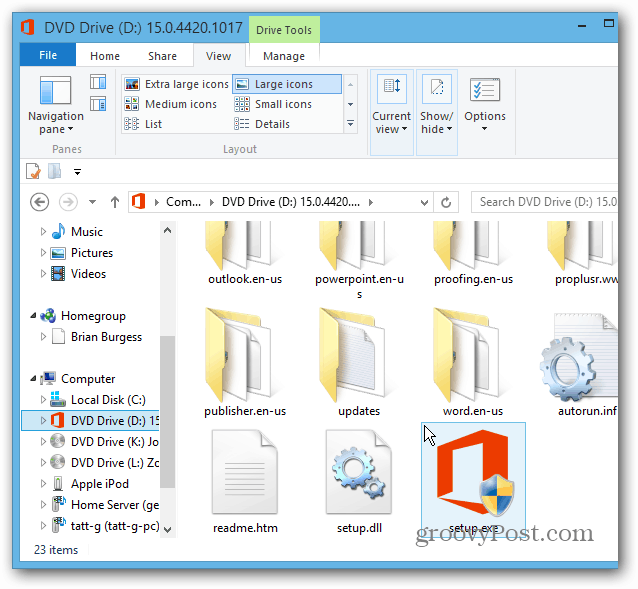Image resolution: width=638 pixels, height=589 pixels.
Task: Expand the layout gallery more arrow
Action: (x=350, y=123)
